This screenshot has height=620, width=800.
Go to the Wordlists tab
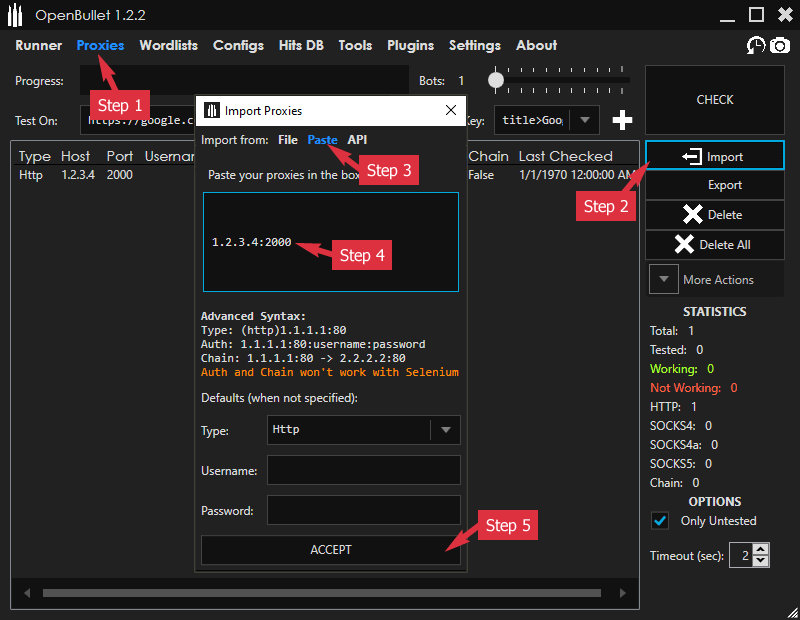168,45
